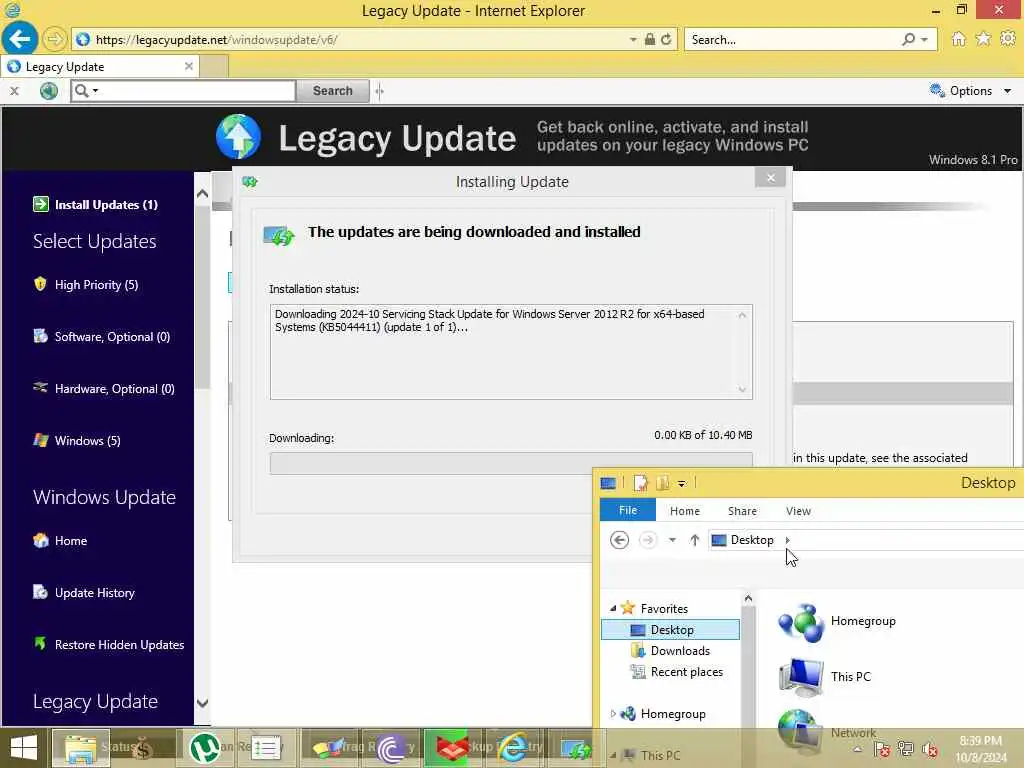The image size is (1024, 768).
Task: Click the Internet Explorer back arrow
Action: (x=20, y=39)
